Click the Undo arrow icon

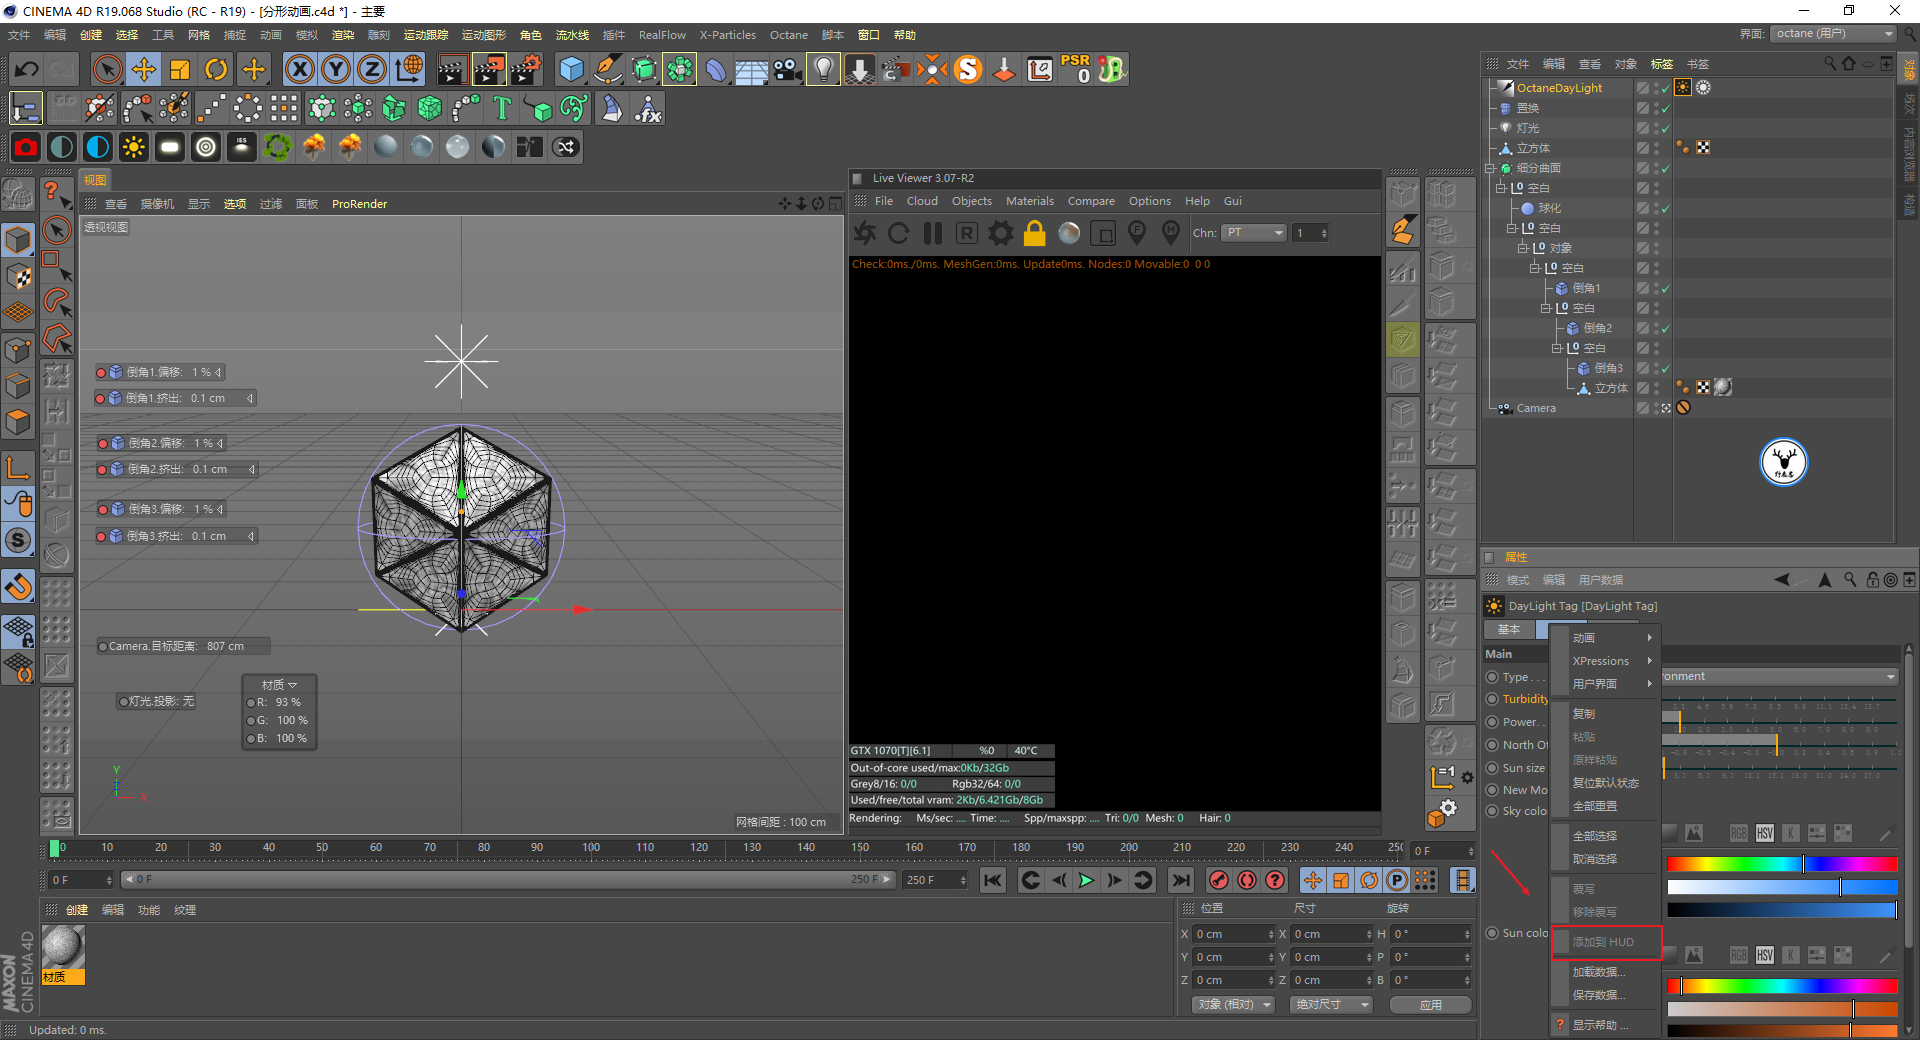coord(26,69)
